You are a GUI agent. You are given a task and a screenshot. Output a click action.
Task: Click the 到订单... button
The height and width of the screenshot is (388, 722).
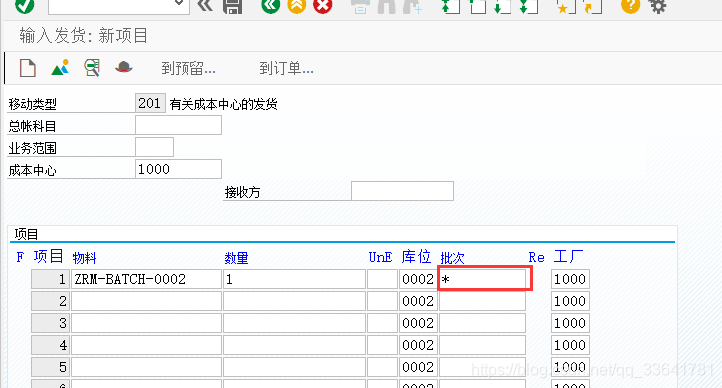point(286,69)
